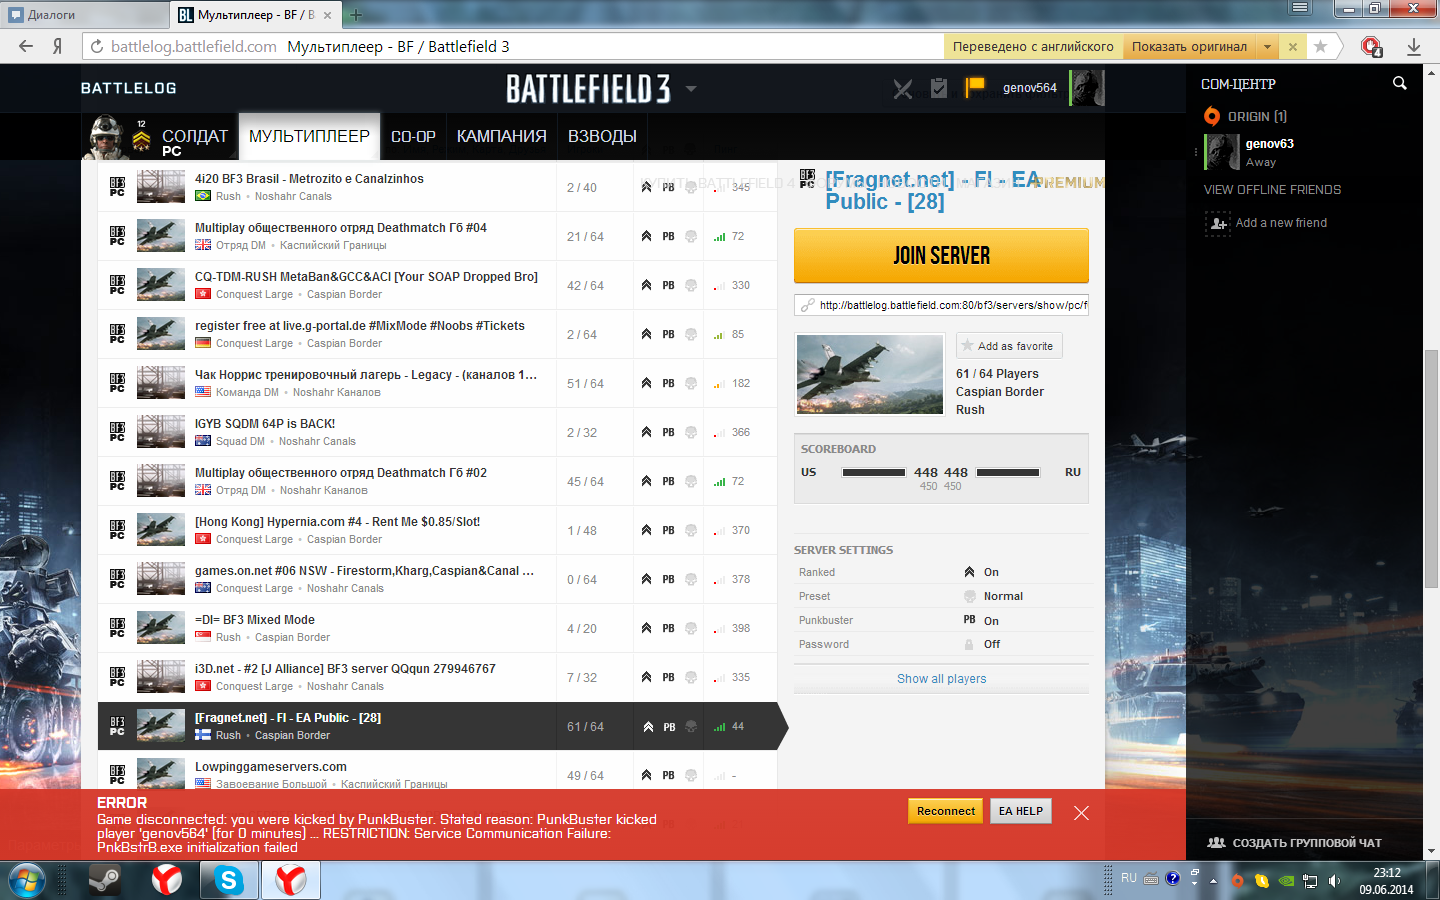This screenshot has width=1440, height=900.
Task: Open the Battlefield 3 title dropdown arrow
Action: pos(690,88)
